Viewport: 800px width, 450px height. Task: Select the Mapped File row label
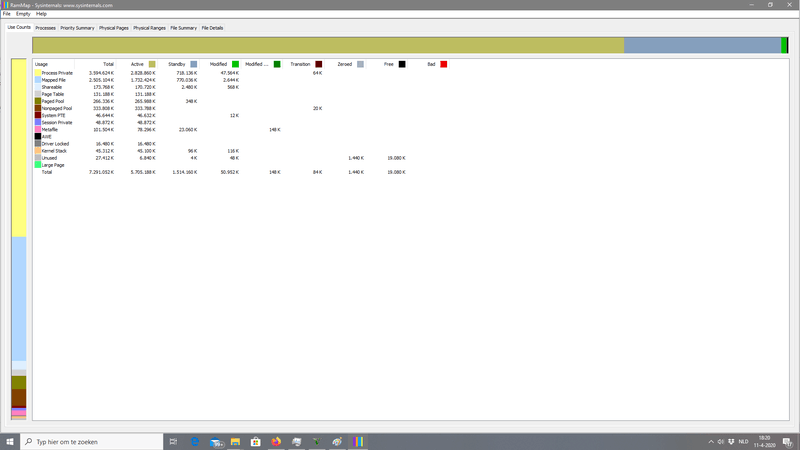click(x=54, y=80)
